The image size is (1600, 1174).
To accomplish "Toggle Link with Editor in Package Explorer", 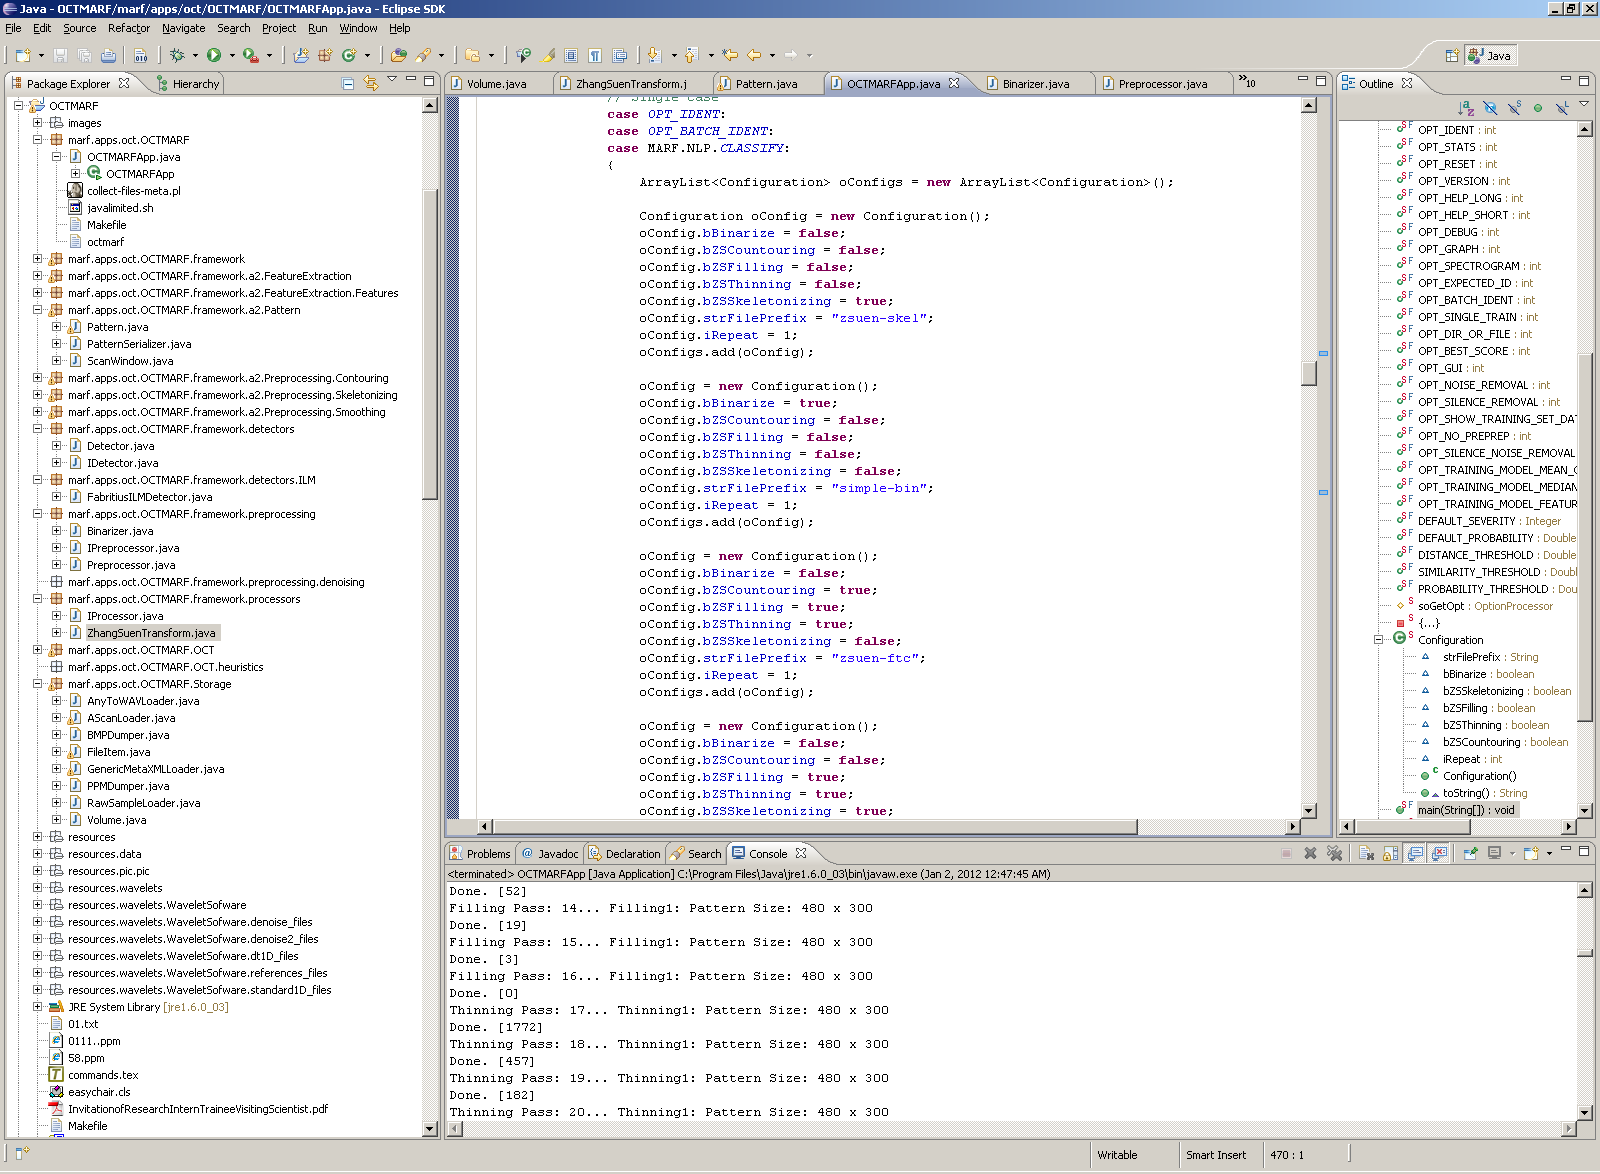I will pyautogui.click(x=371, y=84).
